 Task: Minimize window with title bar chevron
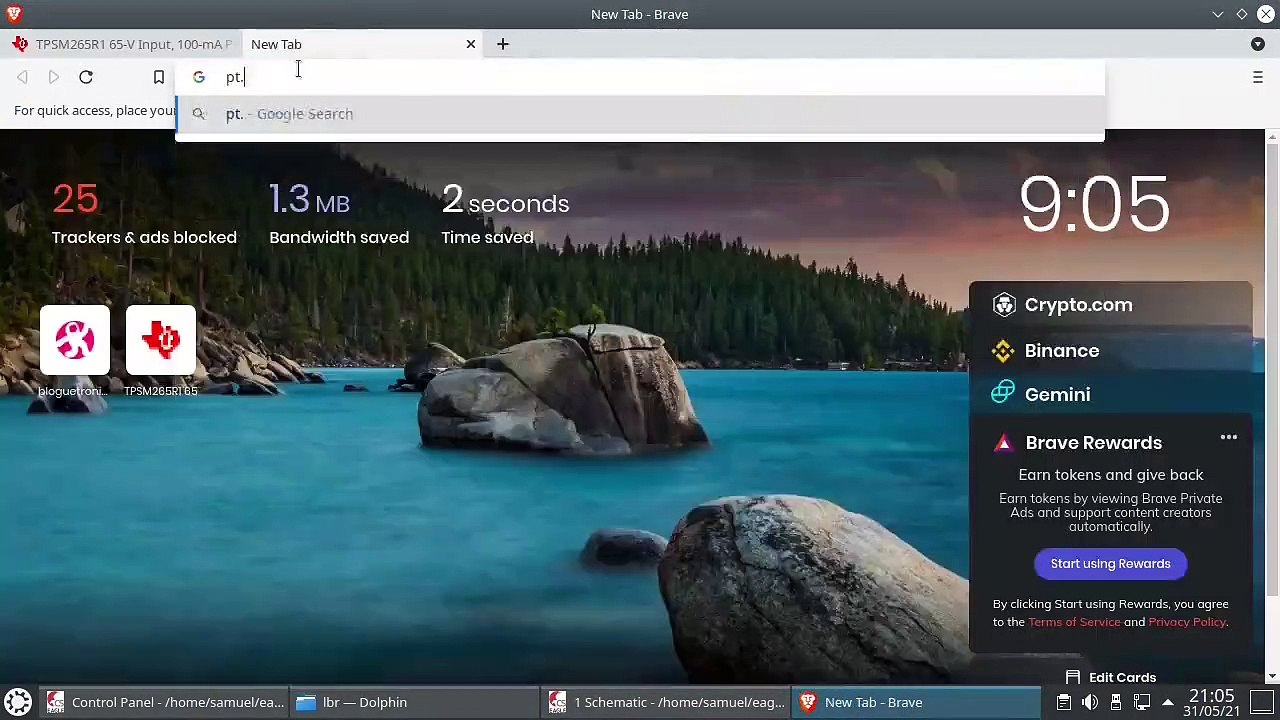(x=1218, y=14)
